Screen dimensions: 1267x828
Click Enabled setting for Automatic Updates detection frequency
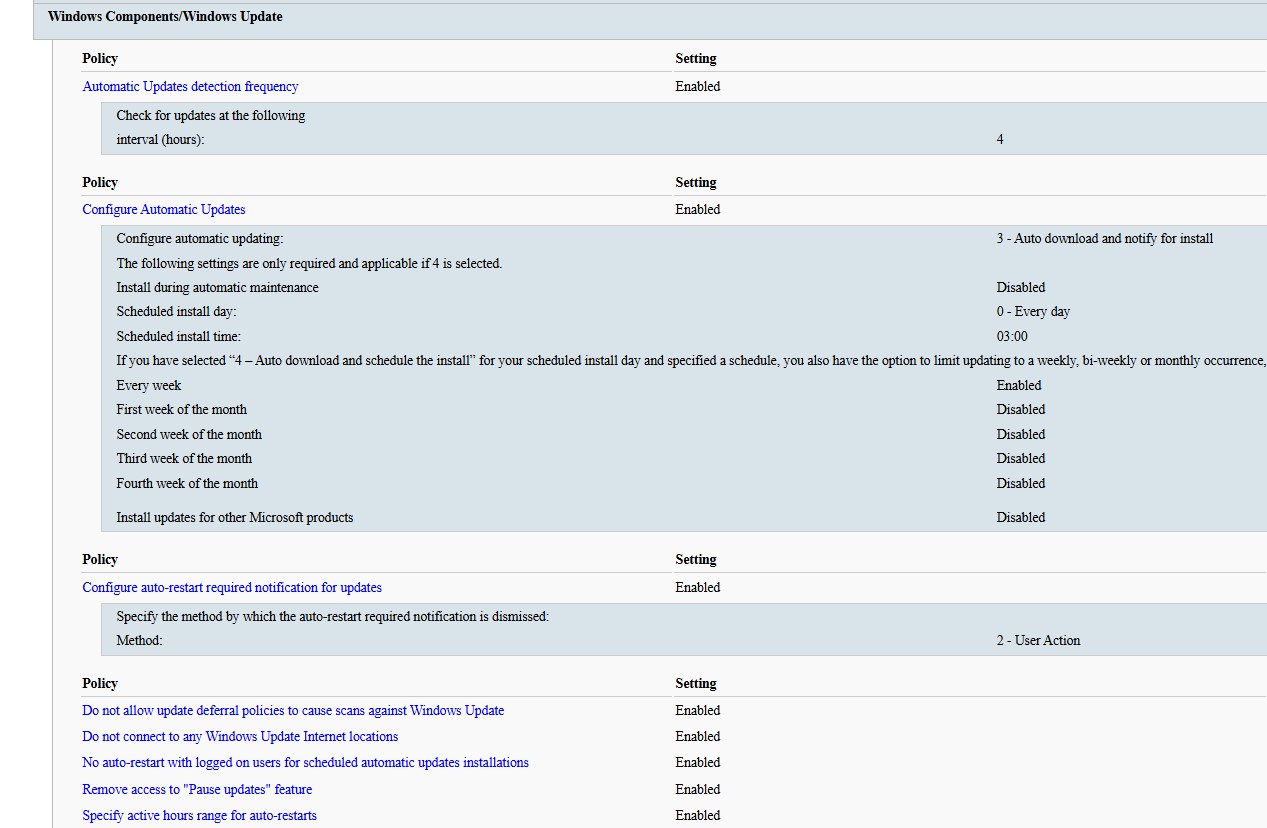697,87
